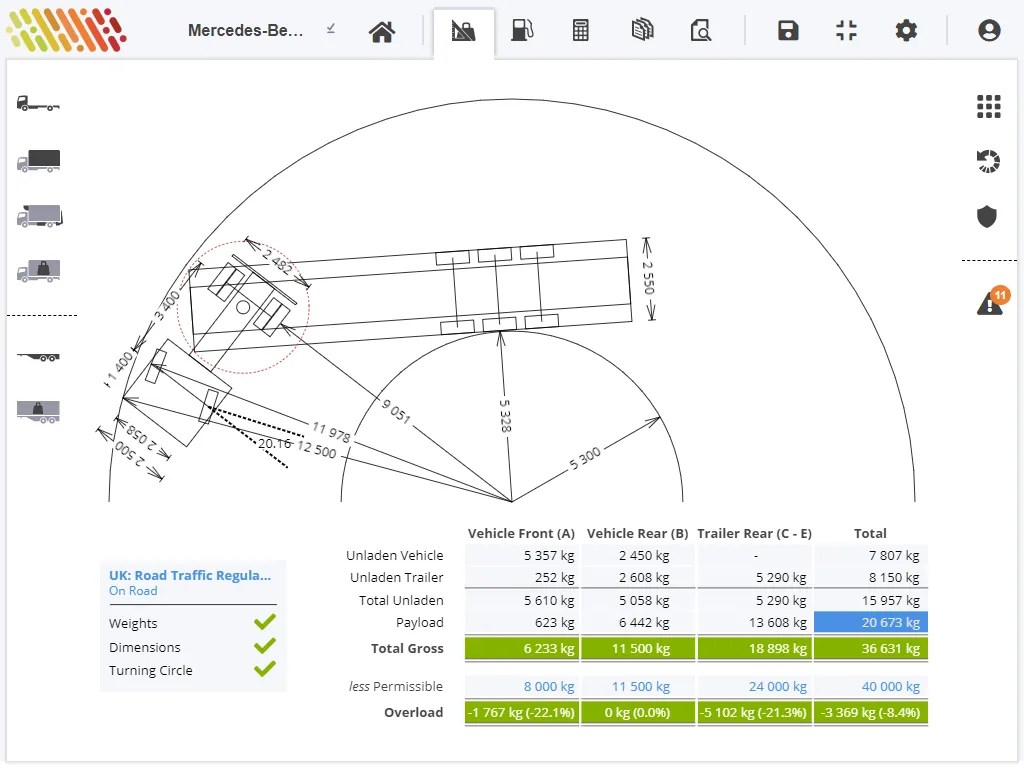Screen dimensions: 1024x768
Task: Open the warnings triangle with 11 badge
Action: click(x=991, y=301)
